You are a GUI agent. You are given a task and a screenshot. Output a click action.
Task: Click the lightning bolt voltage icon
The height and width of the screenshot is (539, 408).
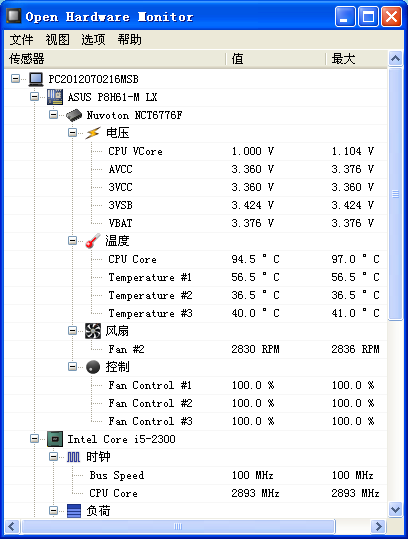pos(93,133)
